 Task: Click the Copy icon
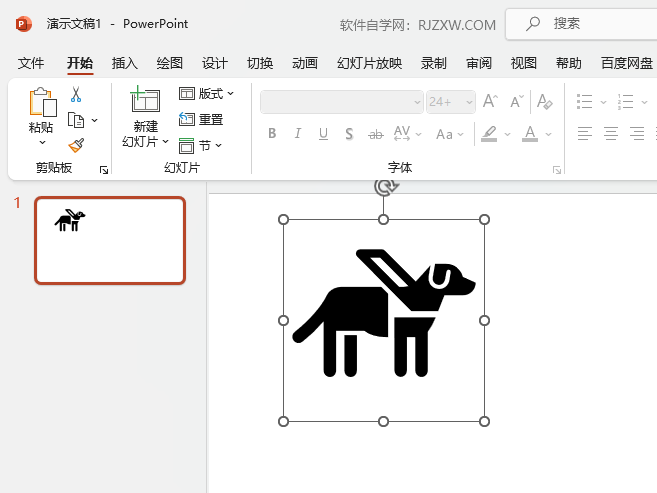(76, 121)
